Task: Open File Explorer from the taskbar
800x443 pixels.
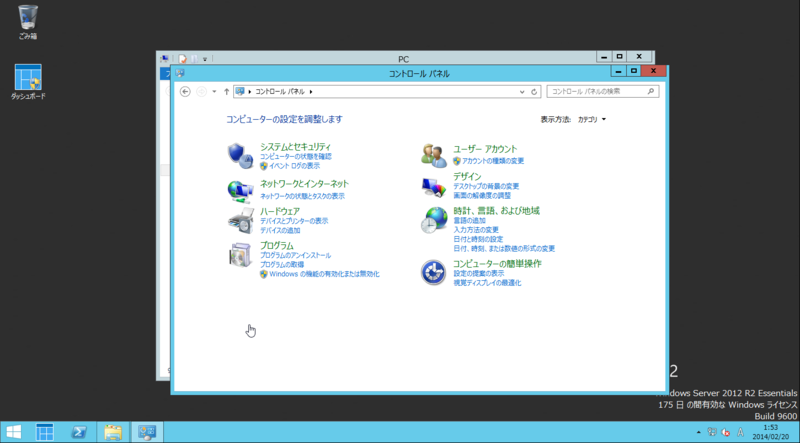Action: point(113,432)
